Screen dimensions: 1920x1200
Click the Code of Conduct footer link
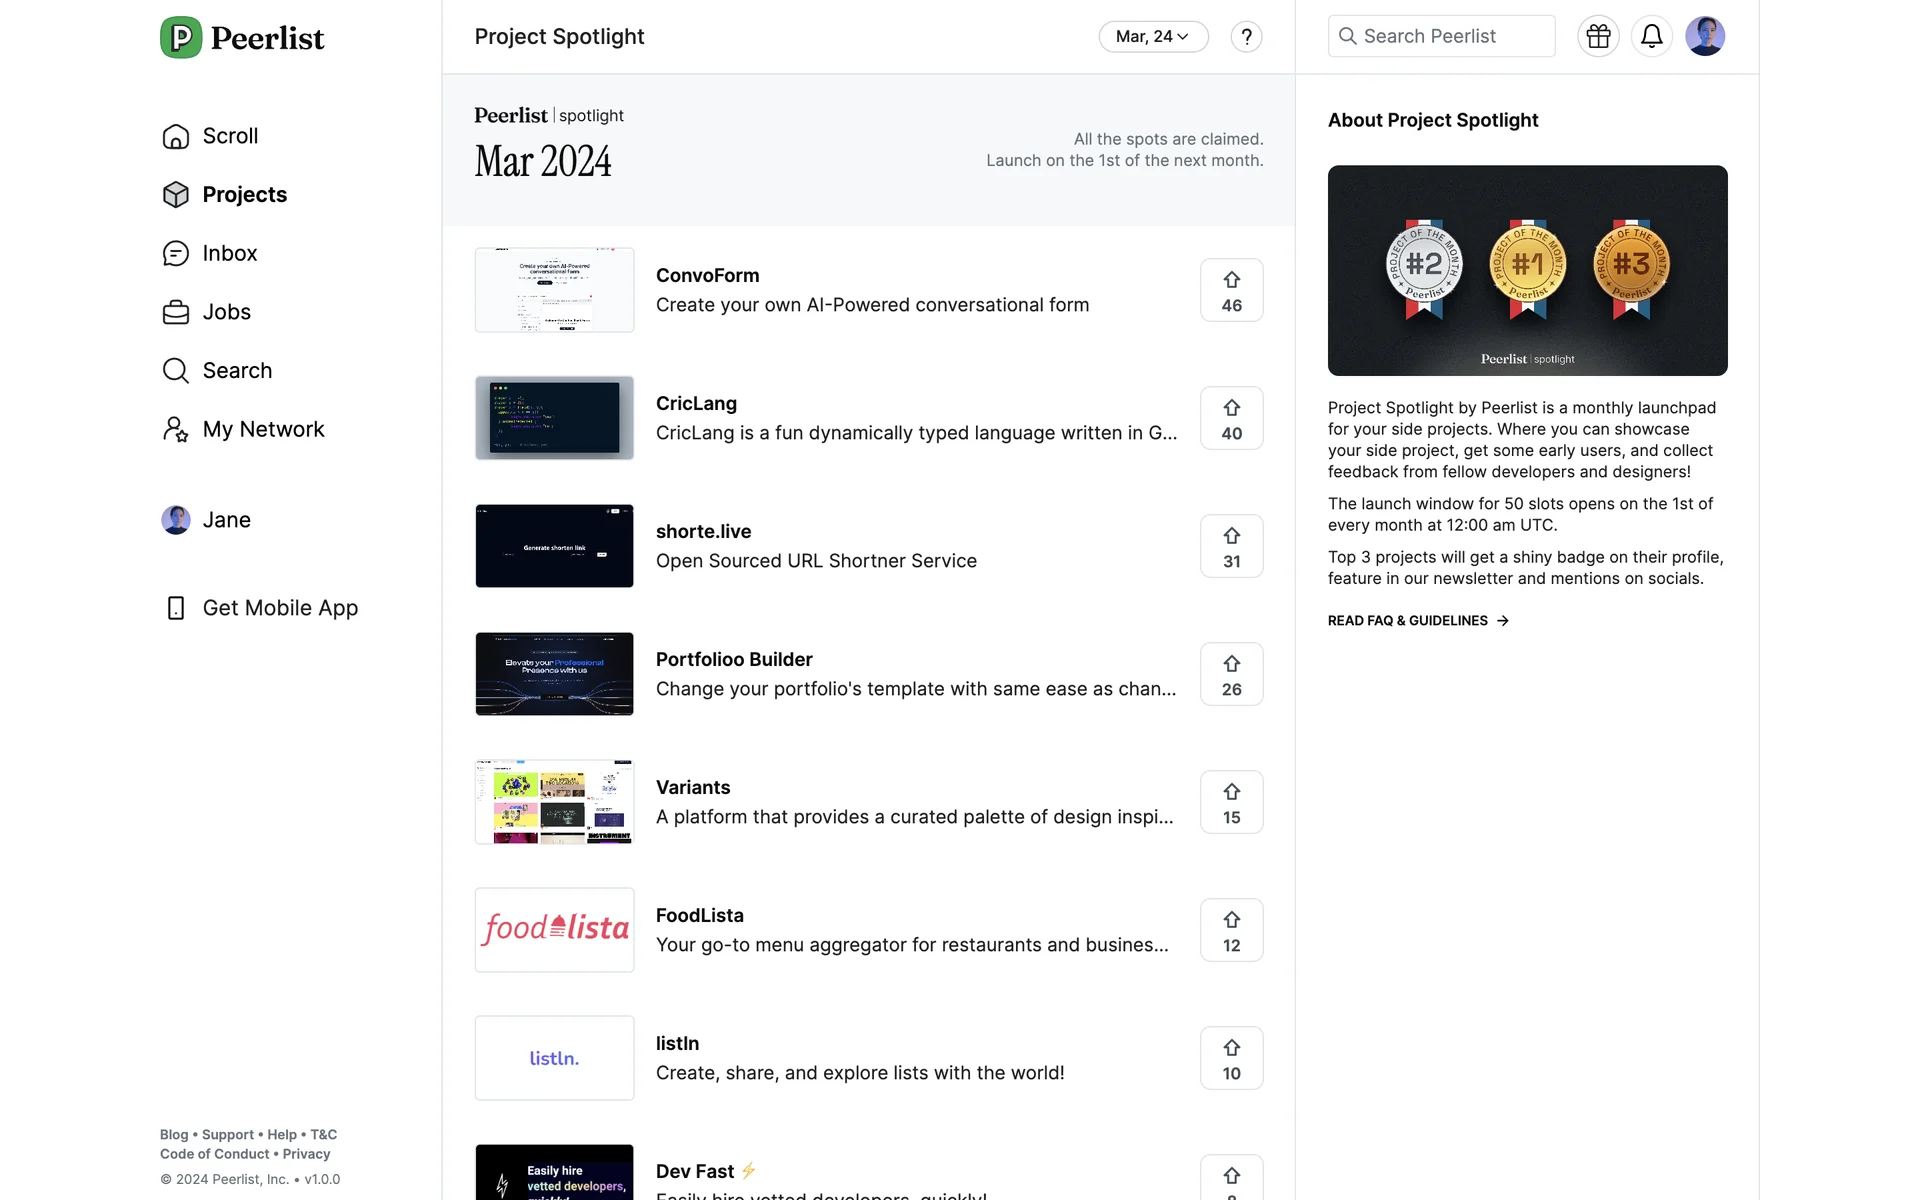click(214, 1154)
